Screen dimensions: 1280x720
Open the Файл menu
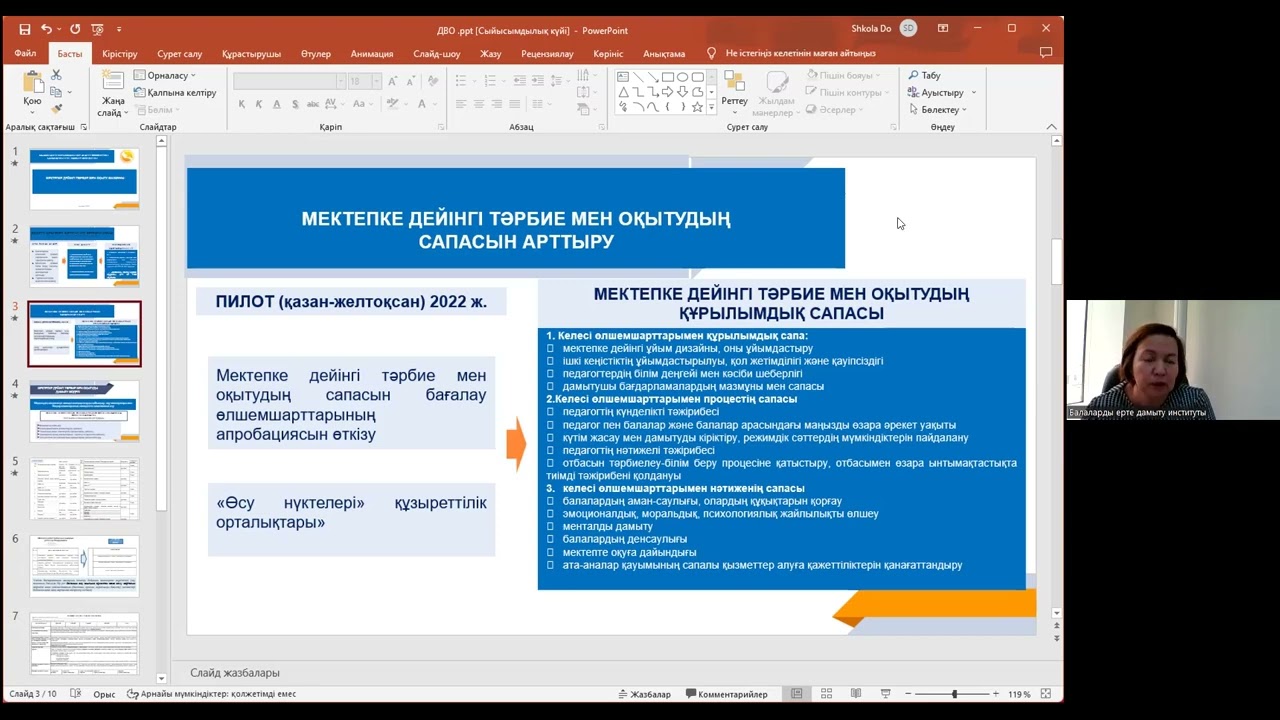pos(25,54)
